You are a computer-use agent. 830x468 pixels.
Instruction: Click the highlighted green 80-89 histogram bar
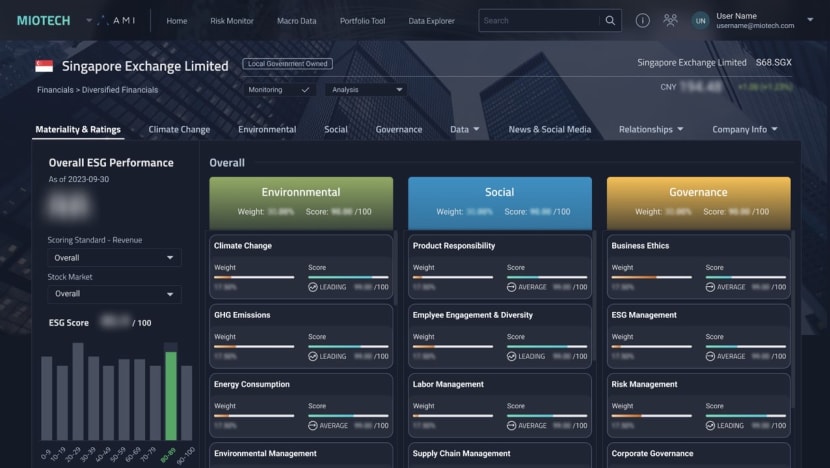[170, 395]
